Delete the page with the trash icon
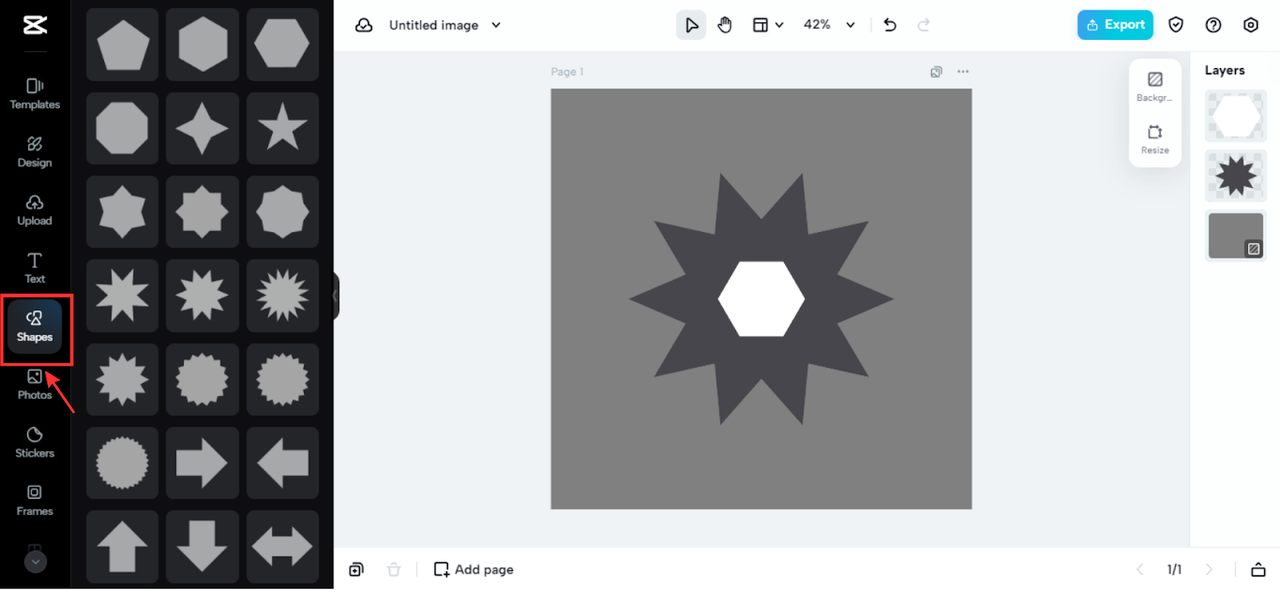Viewport: 1280px width, 595px height. click(394, 570)
